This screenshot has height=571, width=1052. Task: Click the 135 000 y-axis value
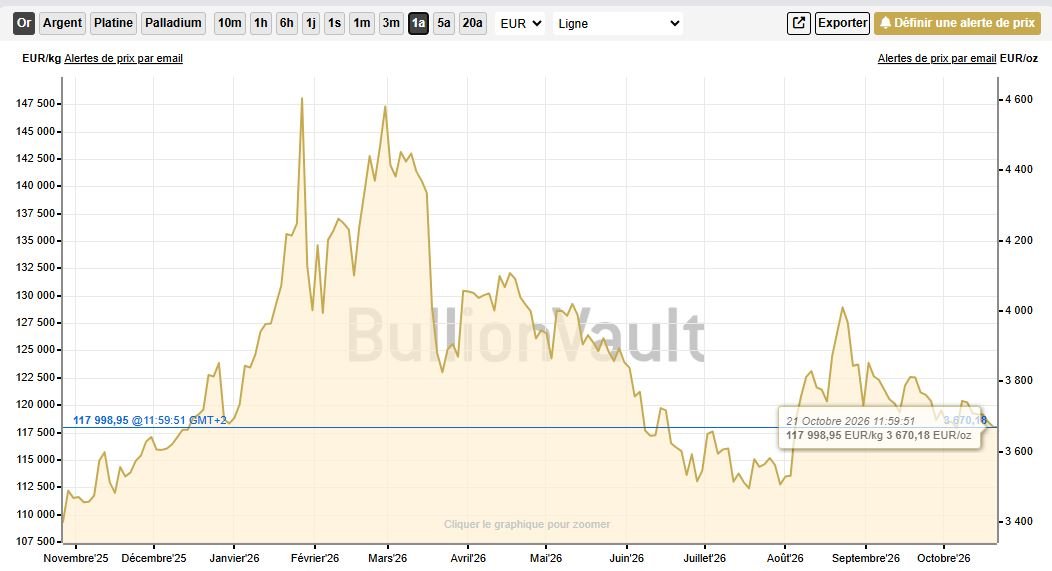(x=36, y=240)
